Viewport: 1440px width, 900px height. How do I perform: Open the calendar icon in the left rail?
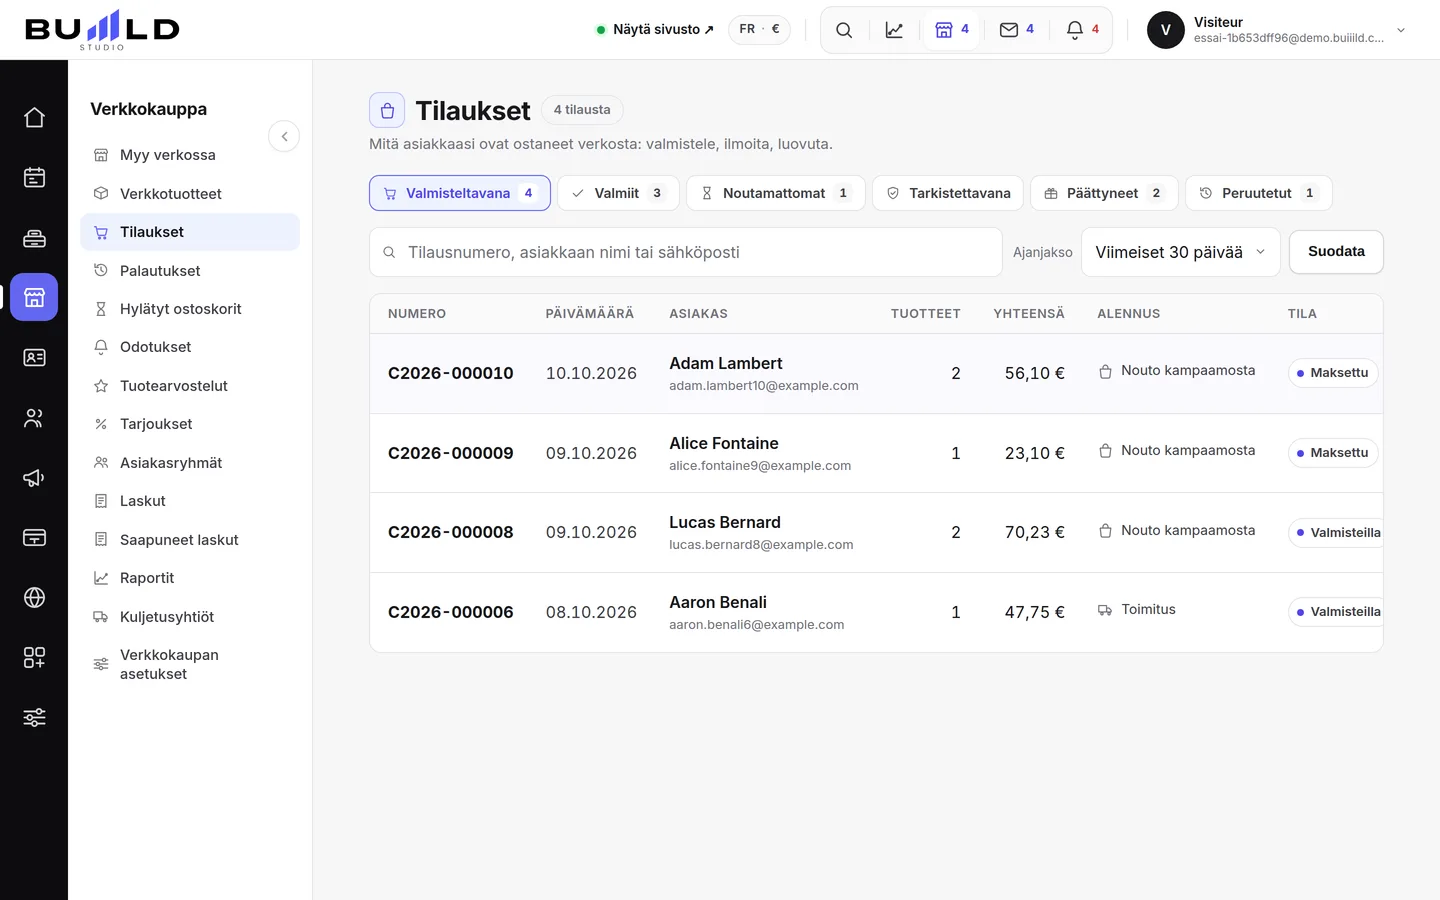[x=34, y=178]
